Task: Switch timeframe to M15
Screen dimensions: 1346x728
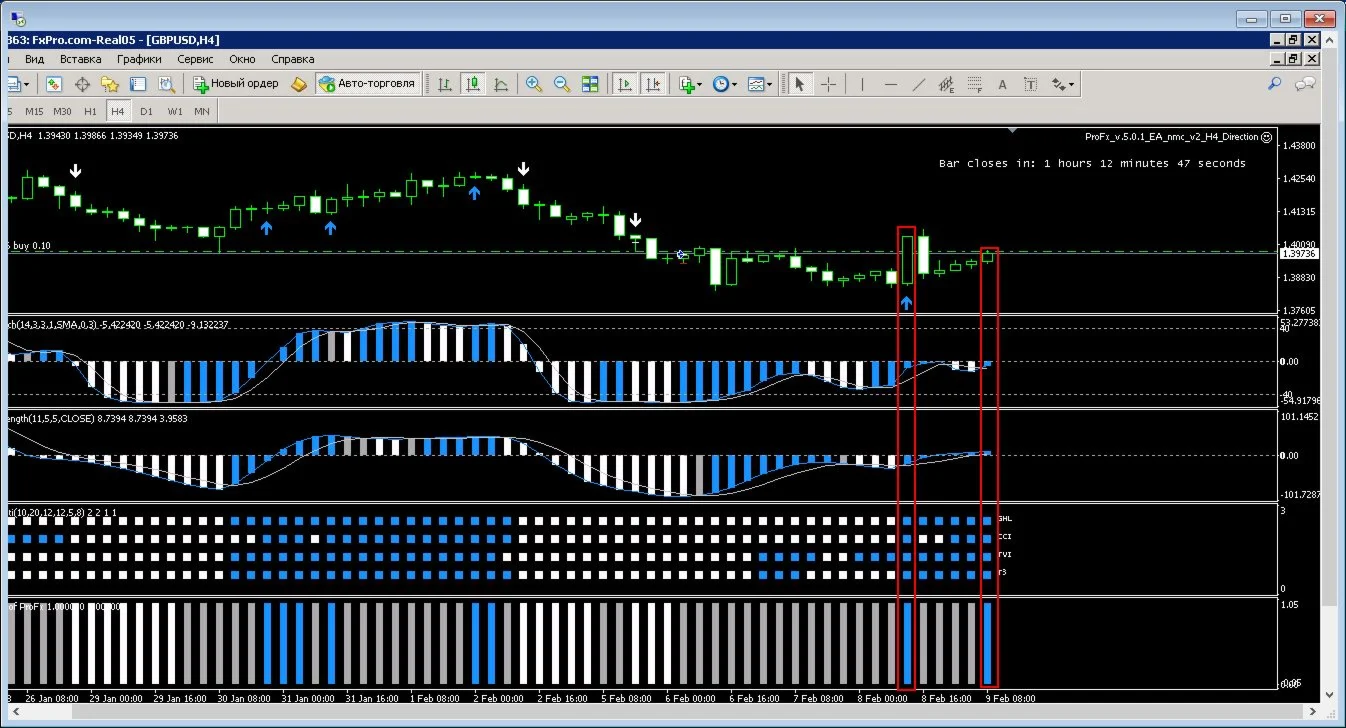Action: [35, 111]
